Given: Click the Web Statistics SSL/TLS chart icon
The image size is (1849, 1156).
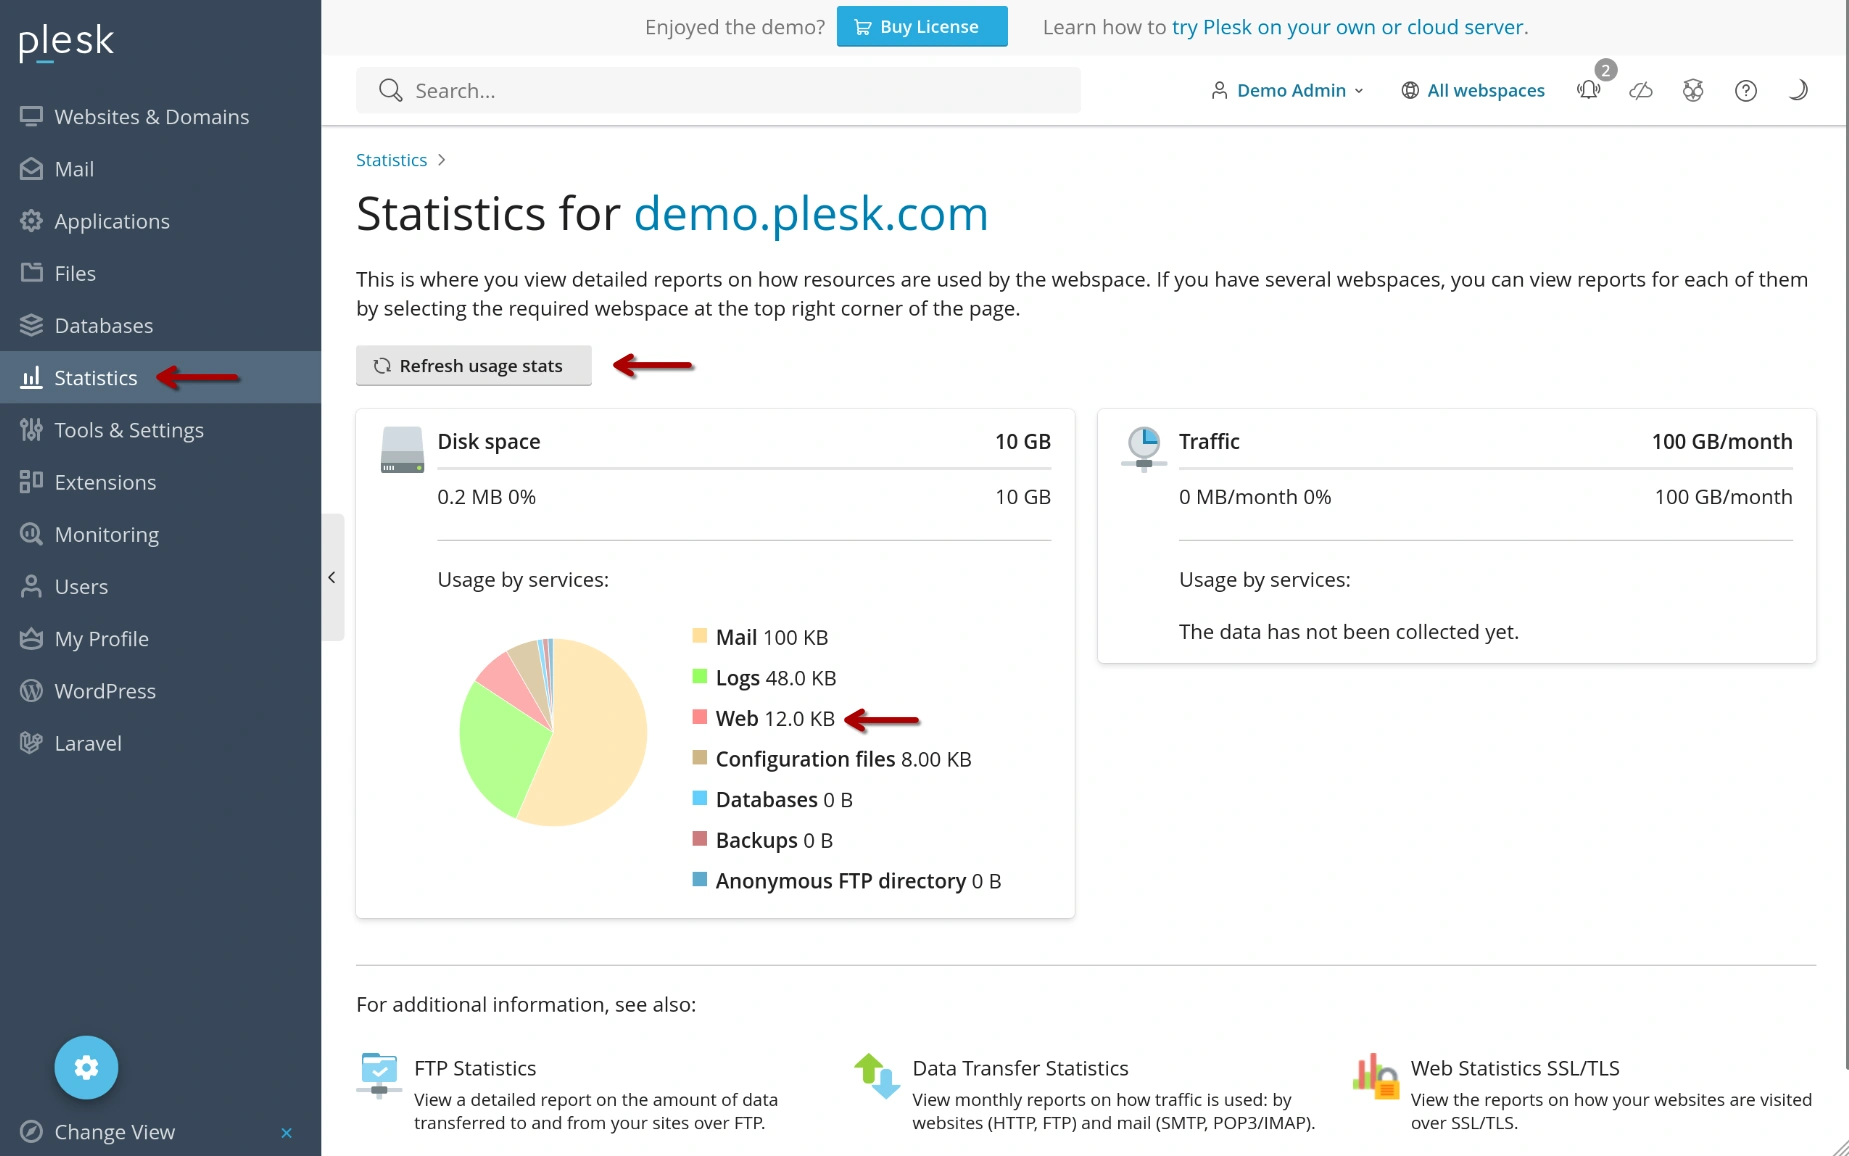Looking at the screenshot, I should 1375,1076.
